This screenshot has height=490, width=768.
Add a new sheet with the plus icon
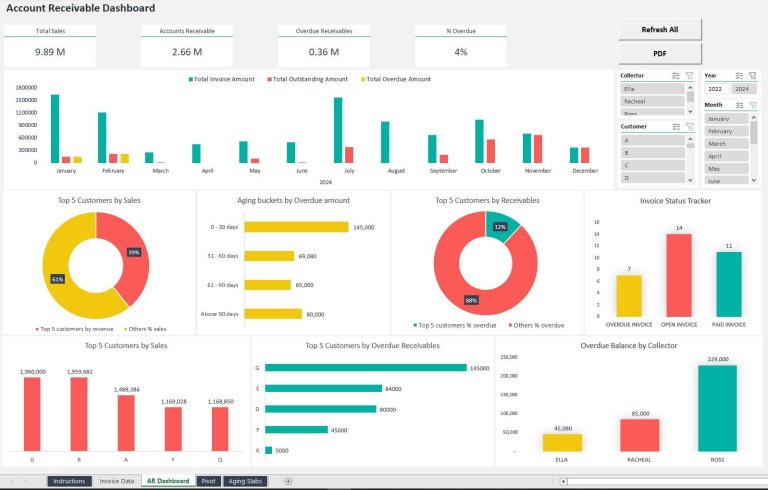[288, 481]
